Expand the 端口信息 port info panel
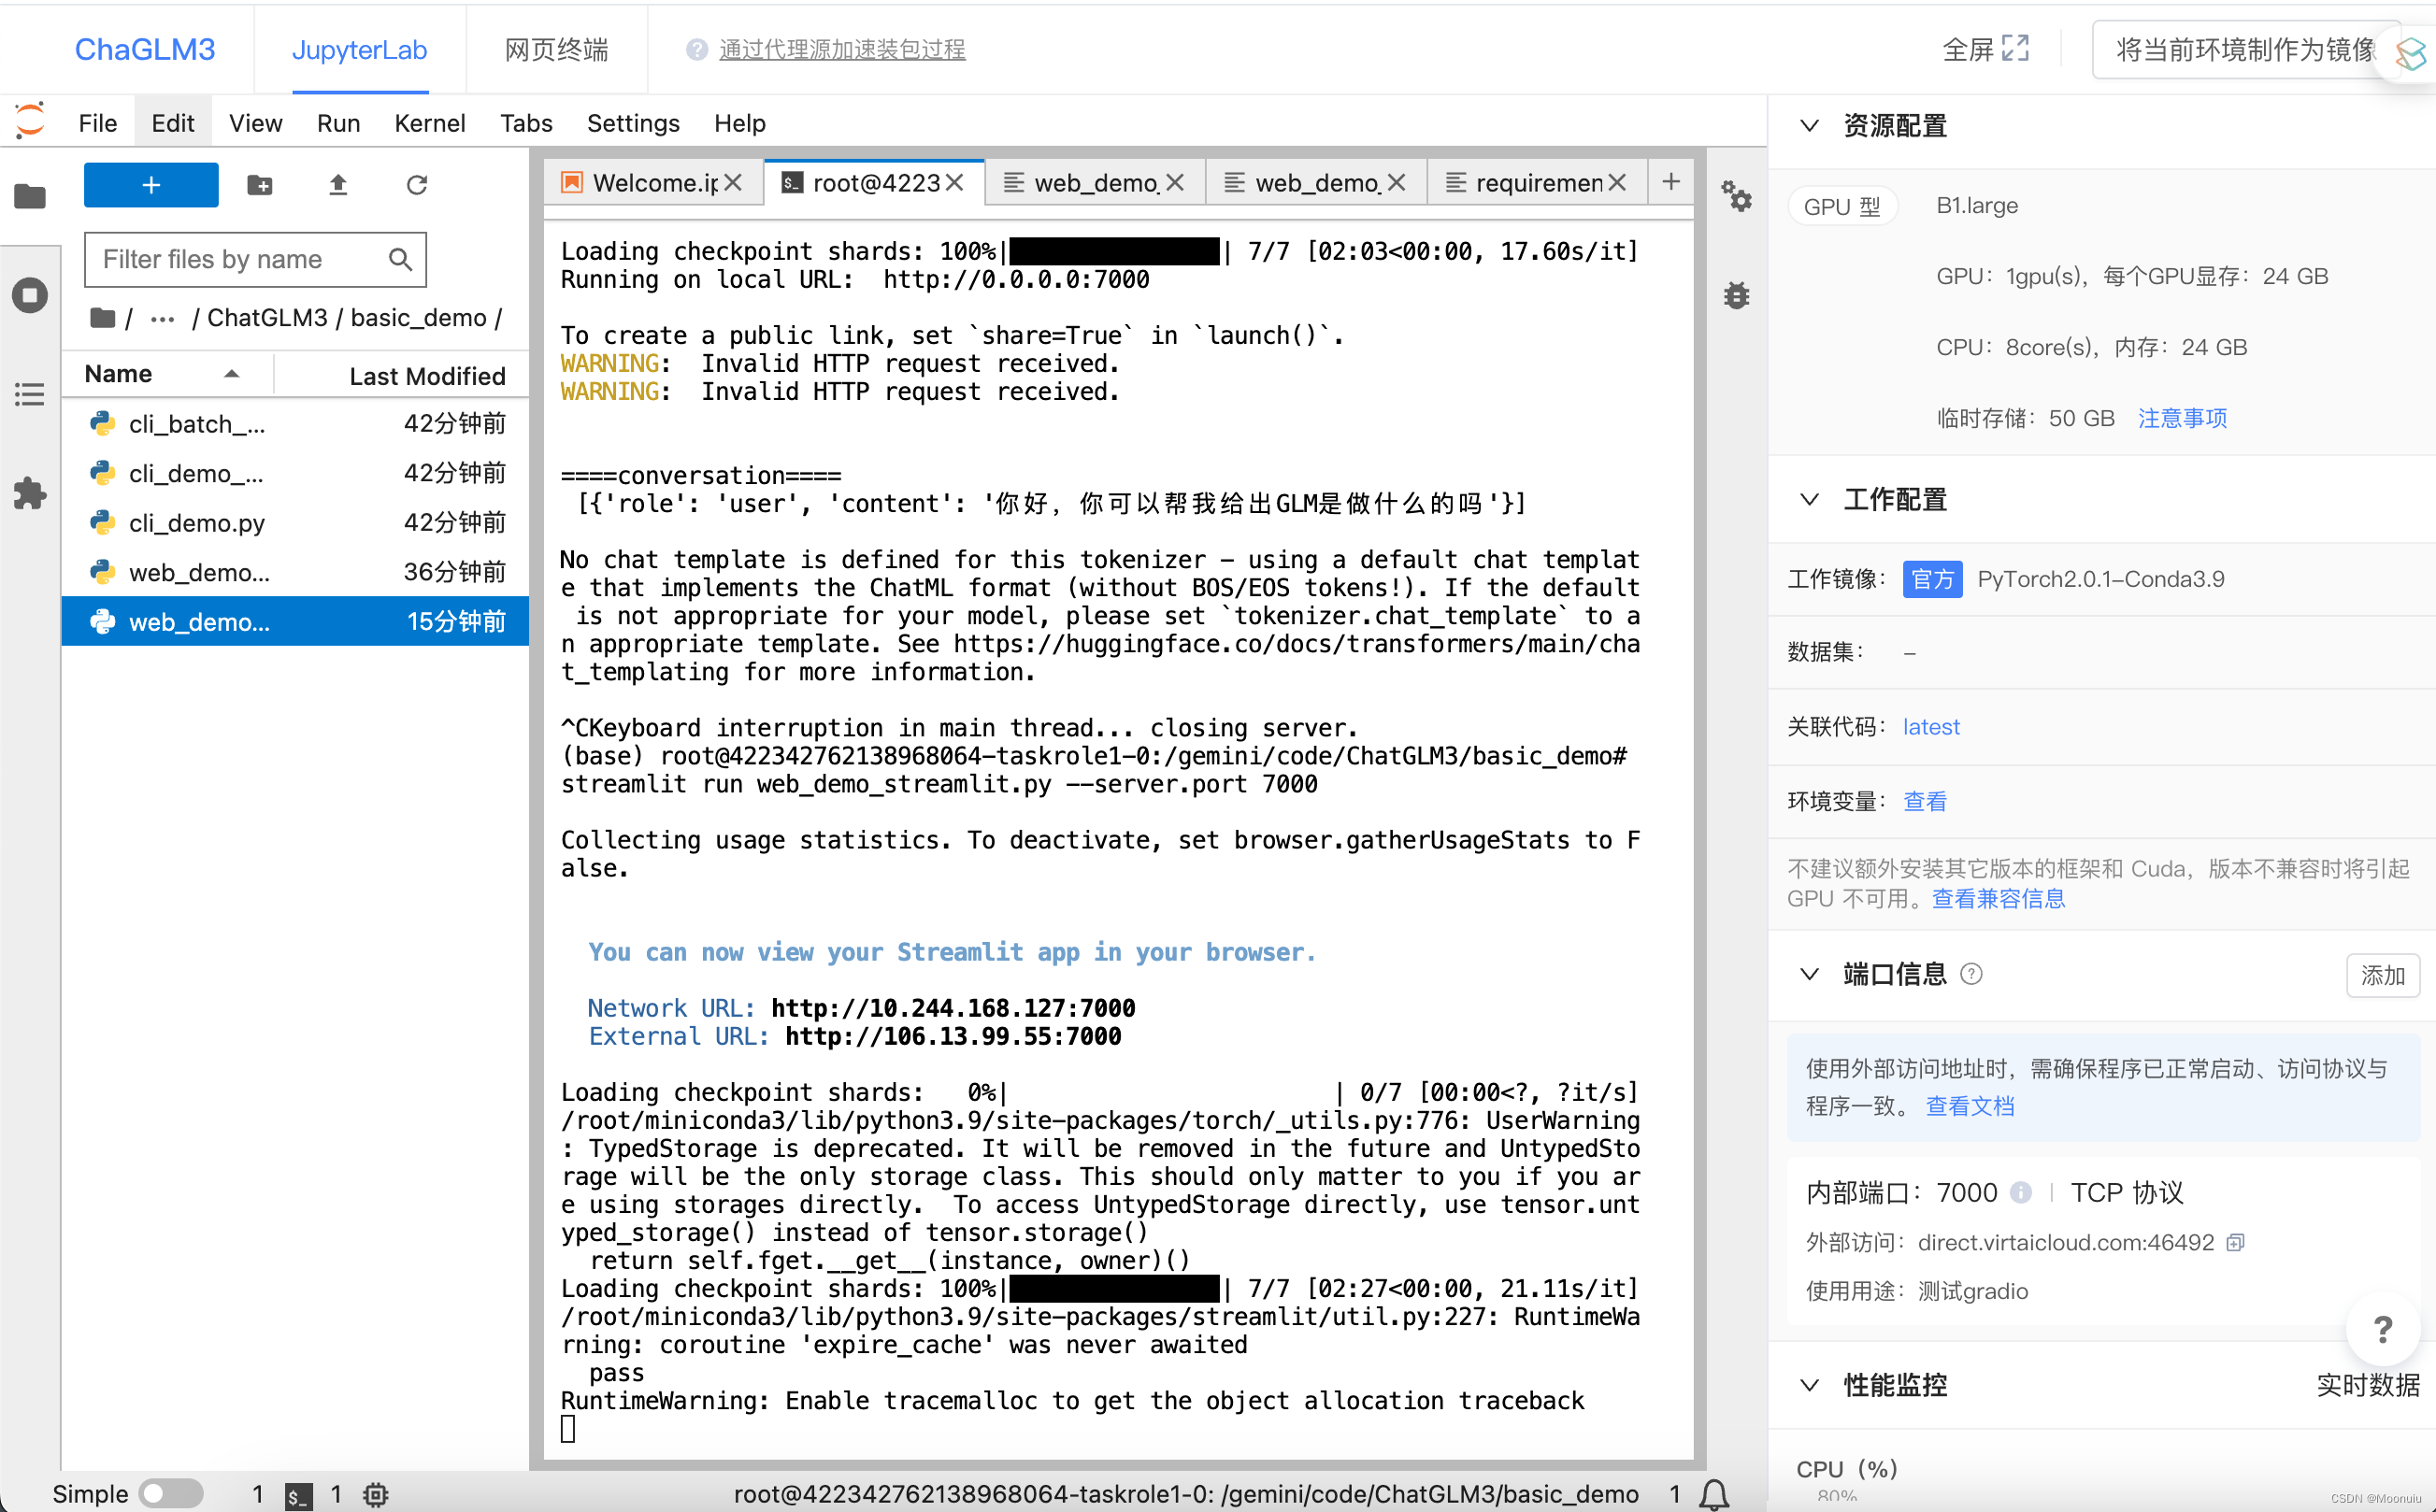 click(x=1811, y=974)
